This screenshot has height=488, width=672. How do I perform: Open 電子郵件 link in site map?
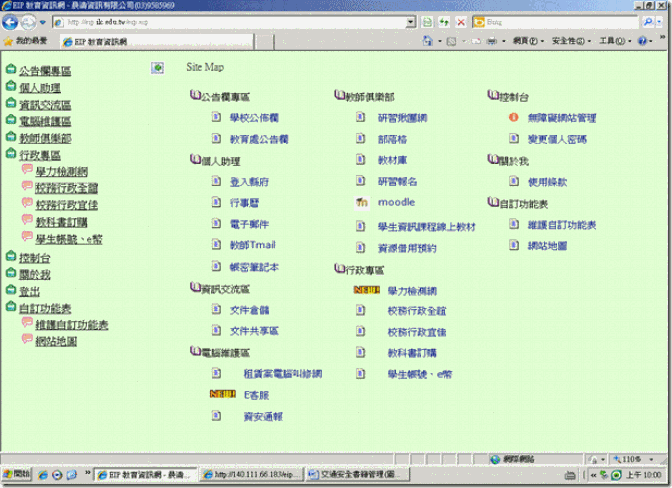tap(249, 224)
